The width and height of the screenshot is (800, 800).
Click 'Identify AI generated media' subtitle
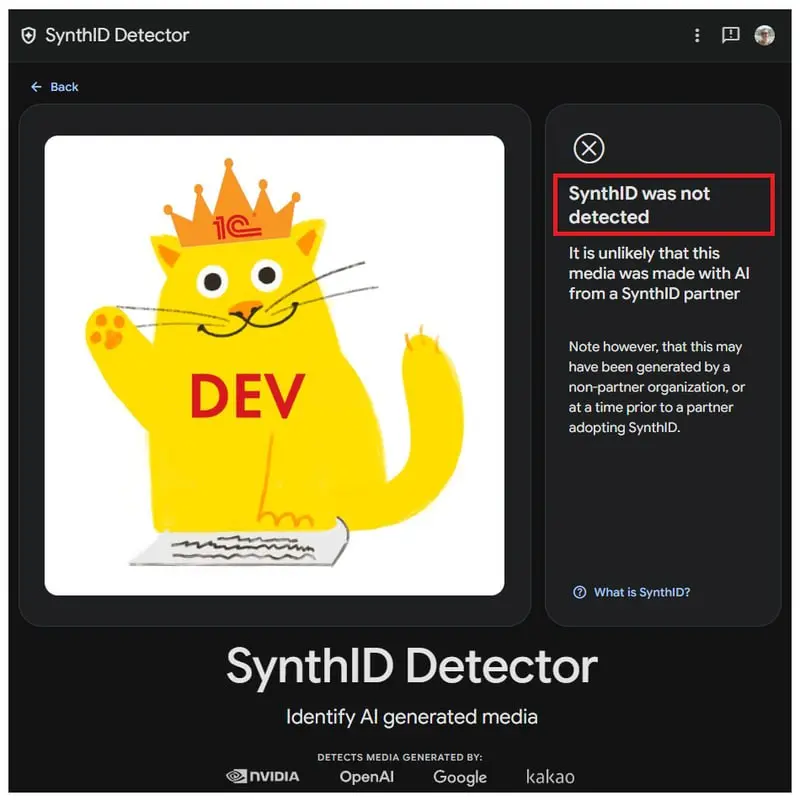coord(412,717)
